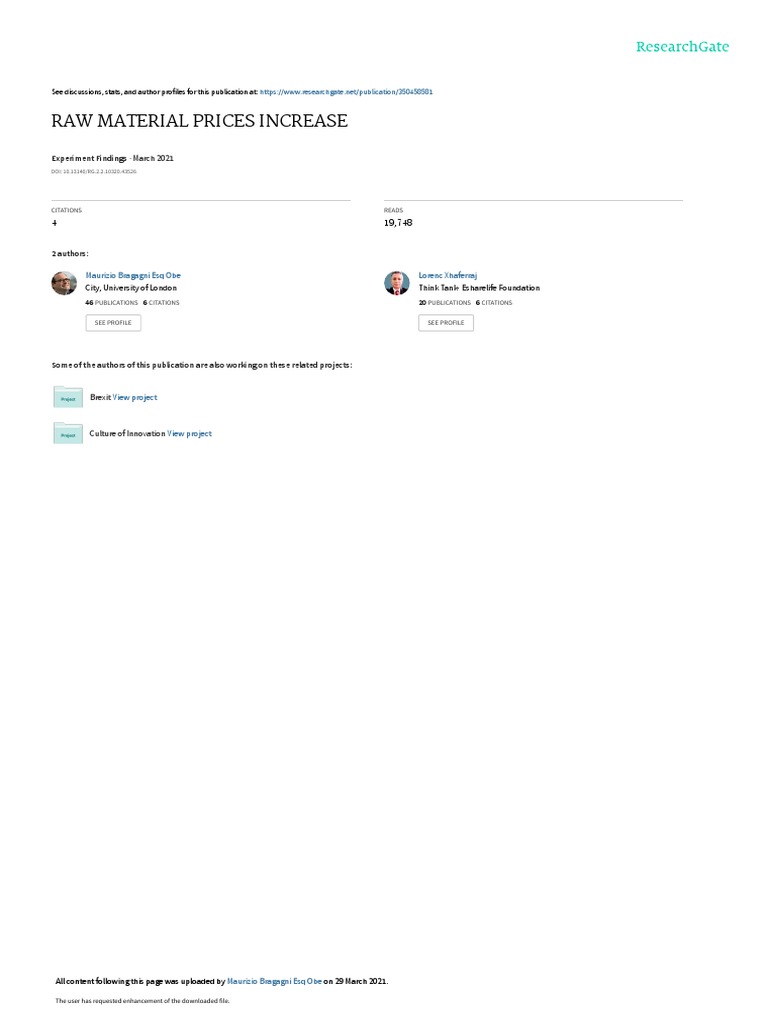Image resolution: width=768 pixels, height=1024 pixels.
Task: Click the 46 publications stat
Action: pyautogui.click(x=112, y=303)
